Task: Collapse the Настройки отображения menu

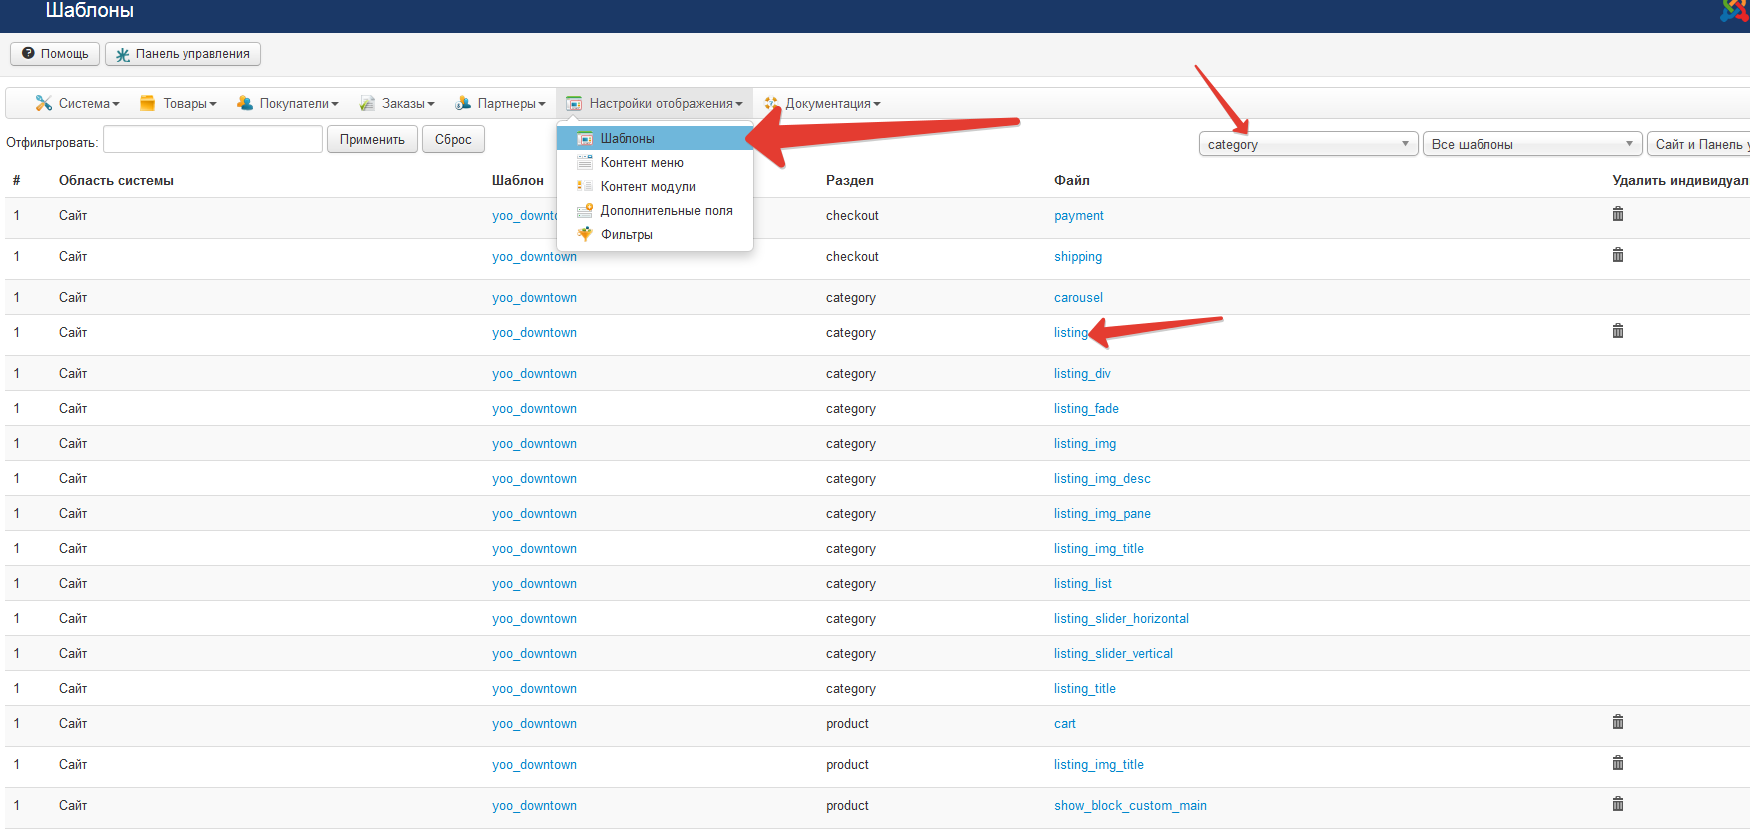Action: [654, 104]
